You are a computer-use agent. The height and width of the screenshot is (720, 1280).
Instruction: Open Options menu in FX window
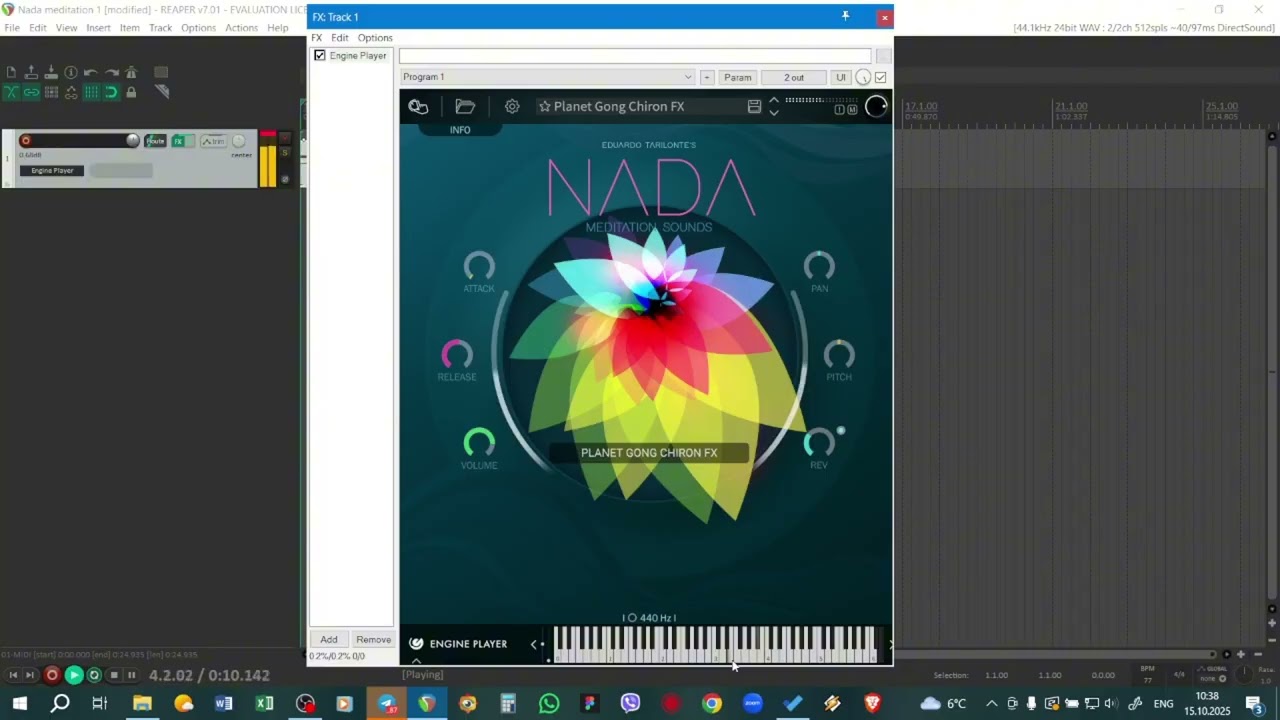(375, 38)
